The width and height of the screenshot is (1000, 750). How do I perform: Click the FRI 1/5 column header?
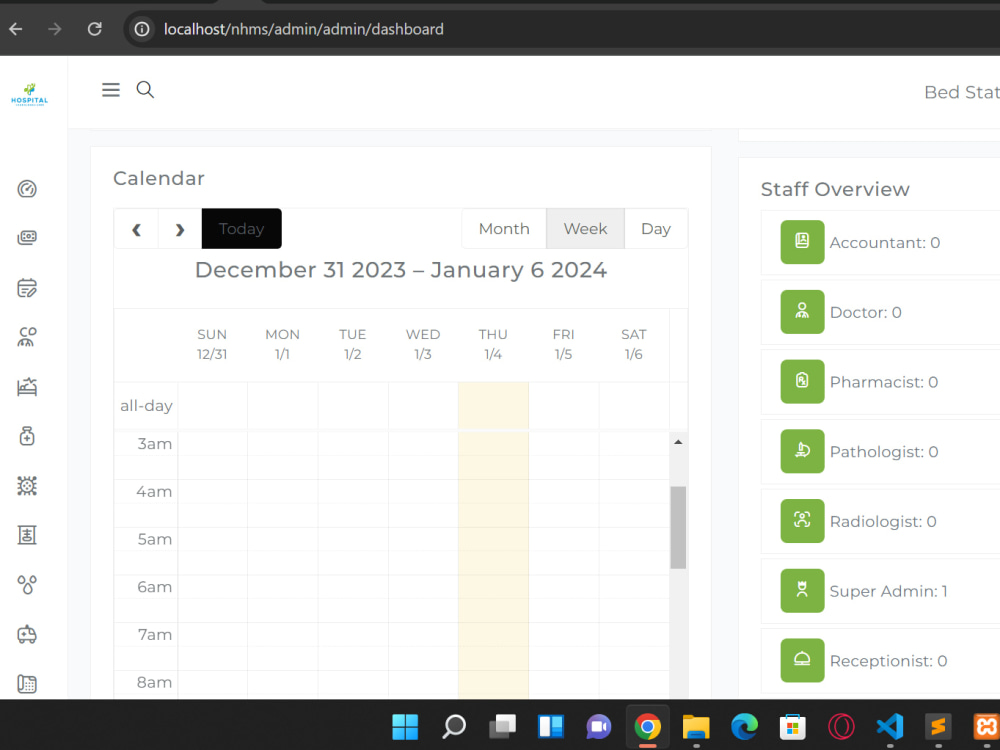(563, 344)
